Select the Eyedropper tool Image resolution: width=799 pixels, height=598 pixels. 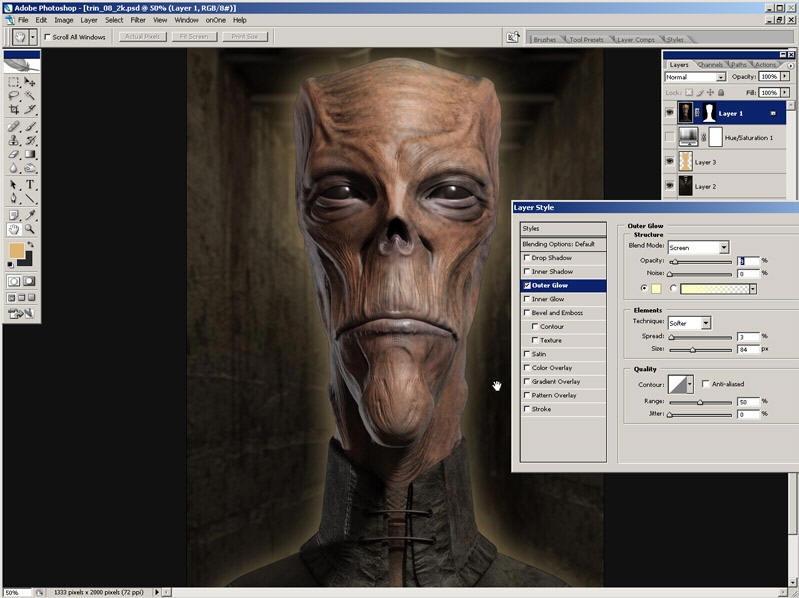[x=30, y=215]
